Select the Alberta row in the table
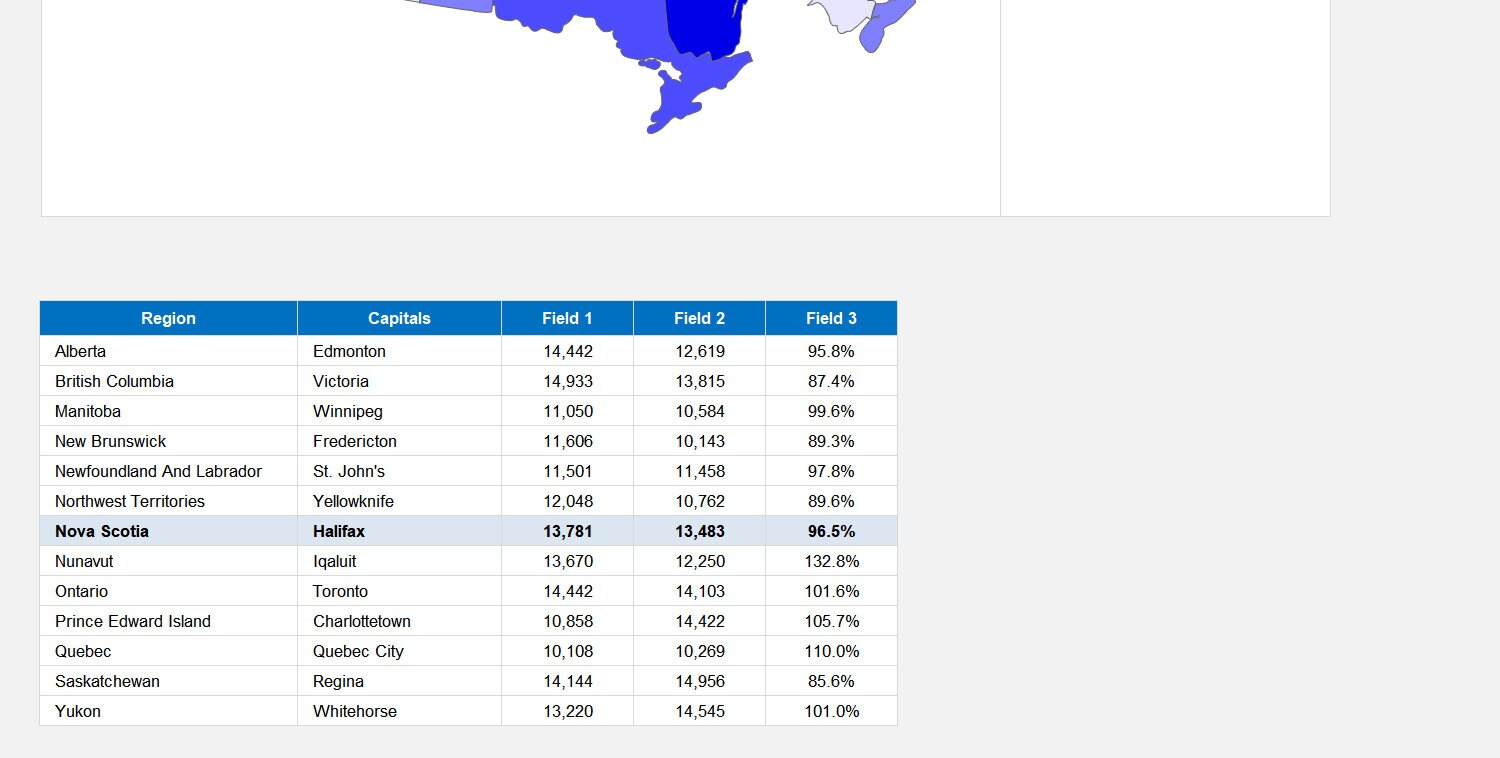 tap(168, 351)
